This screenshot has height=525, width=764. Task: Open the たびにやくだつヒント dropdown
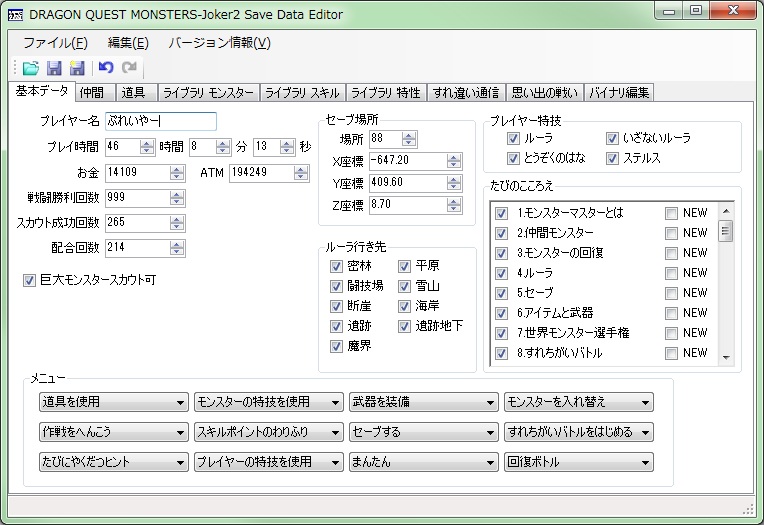(x=114, y=462)
